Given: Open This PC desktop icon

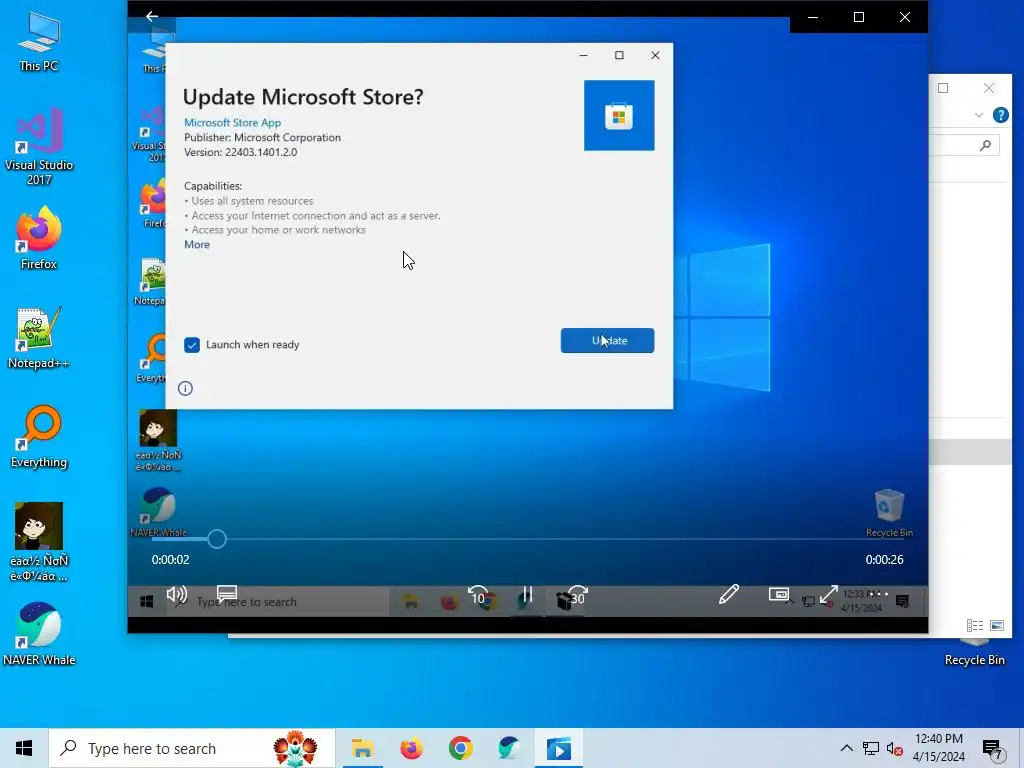Looking at the screenshot, I should (39, 41).
